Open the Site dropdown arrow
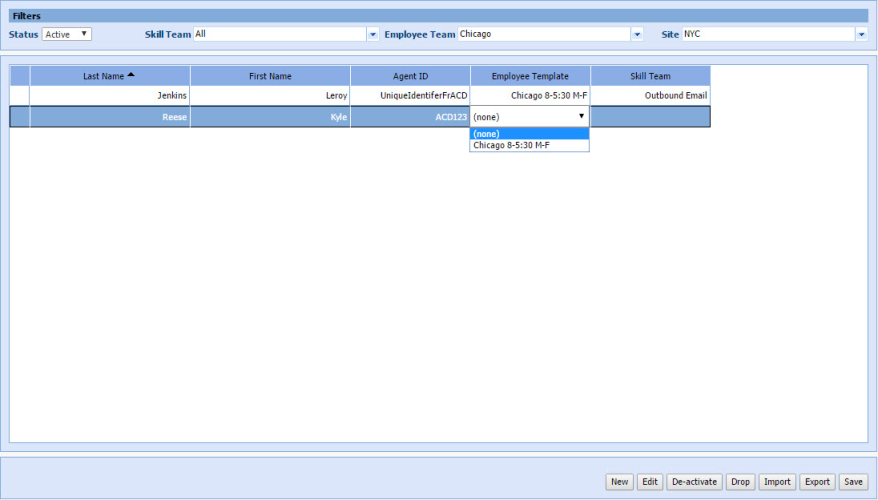 pyautogui.click(x=860, y=34)
